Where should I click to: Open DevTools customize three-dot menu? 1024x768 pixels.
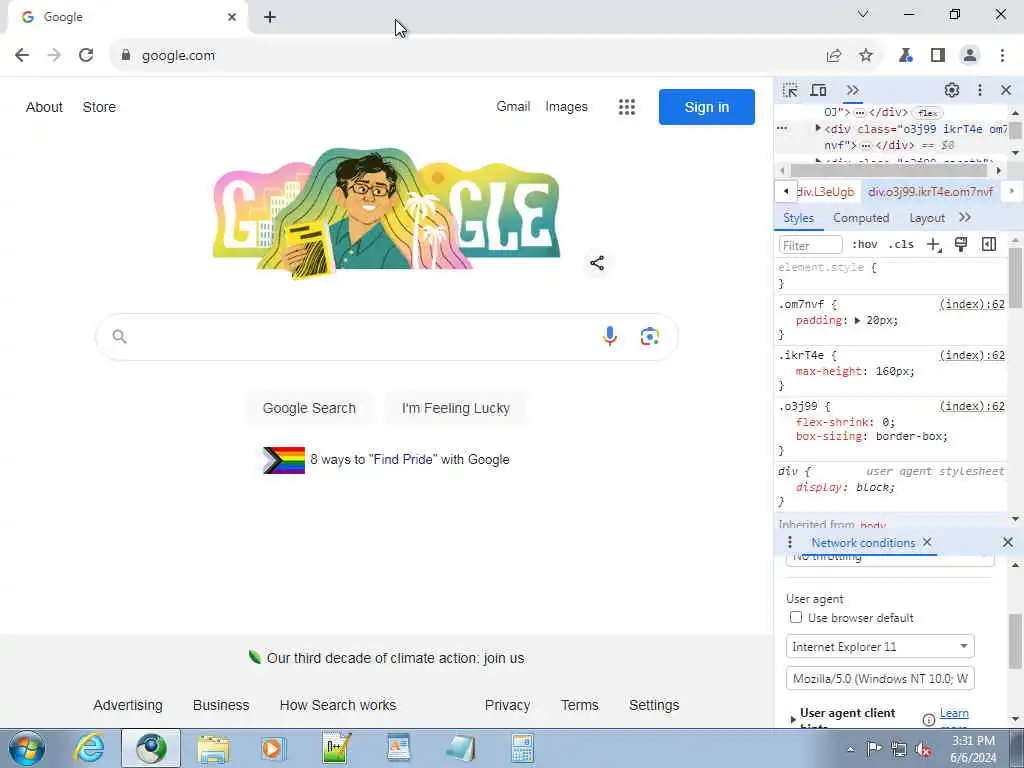point(980,90)
